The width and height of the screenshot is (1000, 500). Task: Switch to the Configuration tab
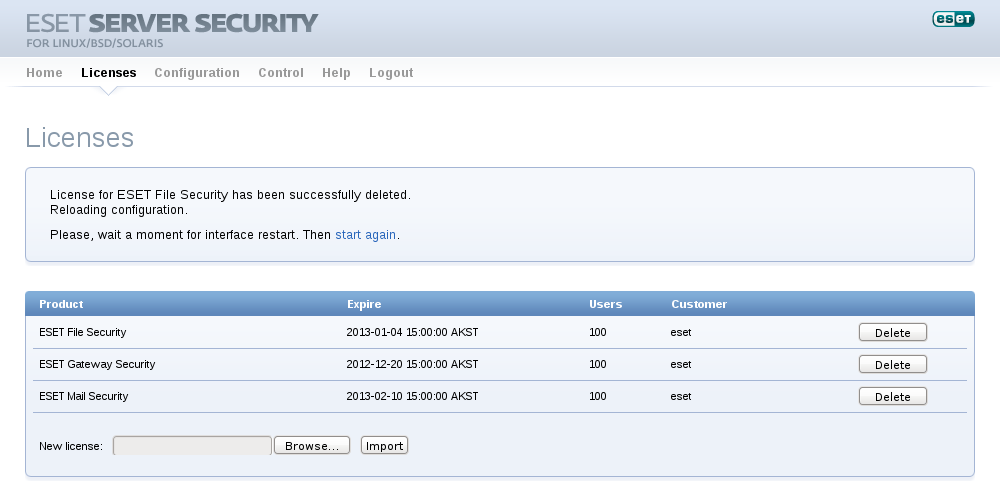coord(197,73)
